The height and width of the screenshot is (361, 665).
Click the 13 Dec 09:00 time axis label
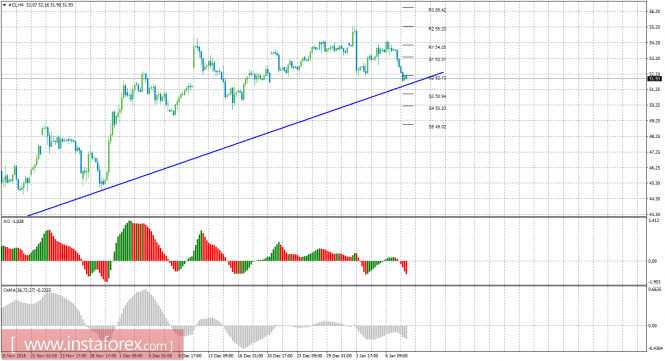tap(221, 356)
